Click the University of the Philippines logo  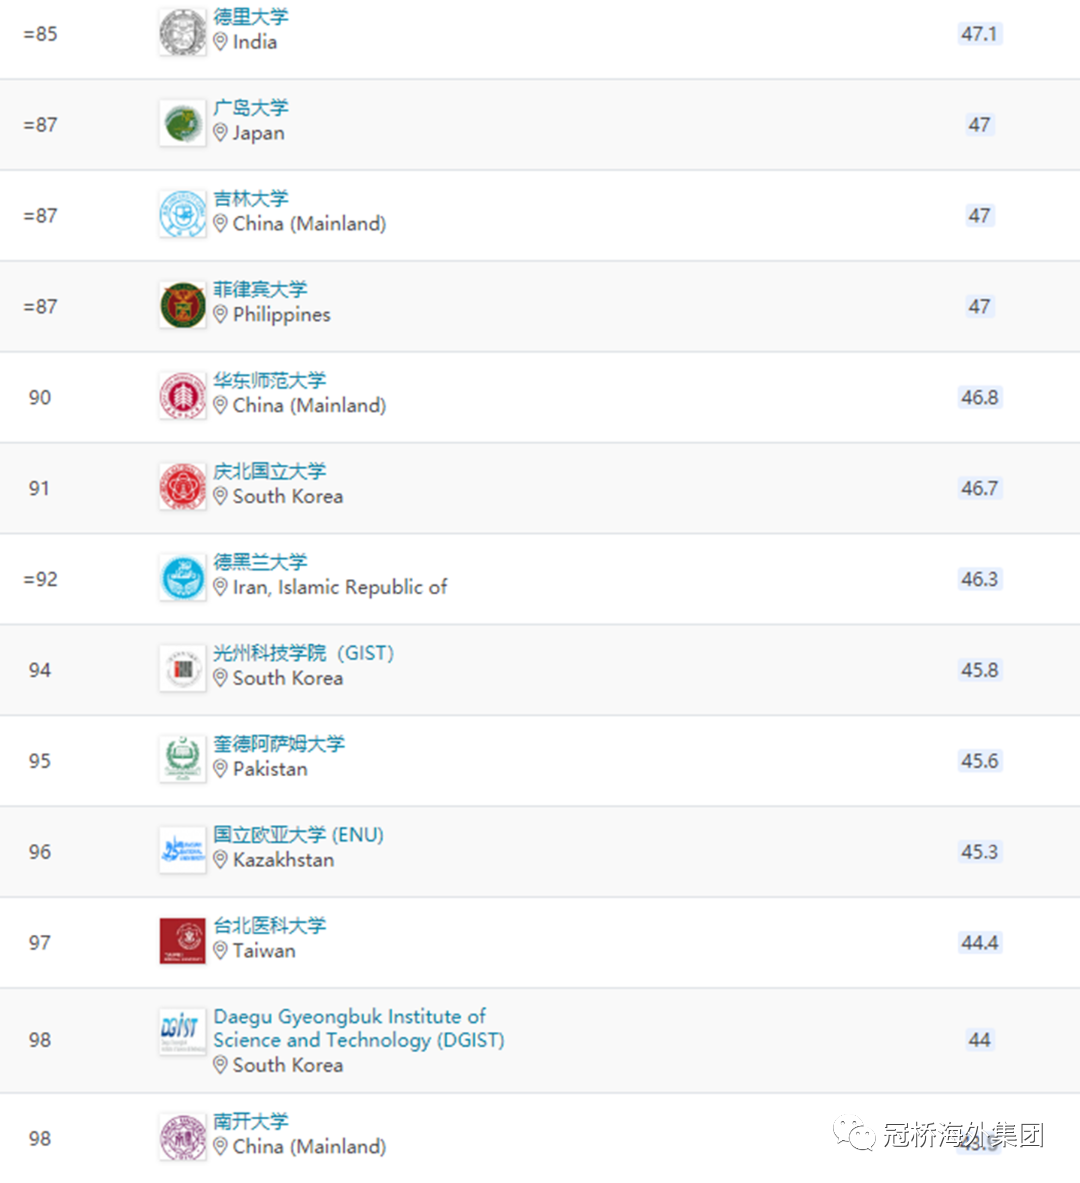[183, 305]
